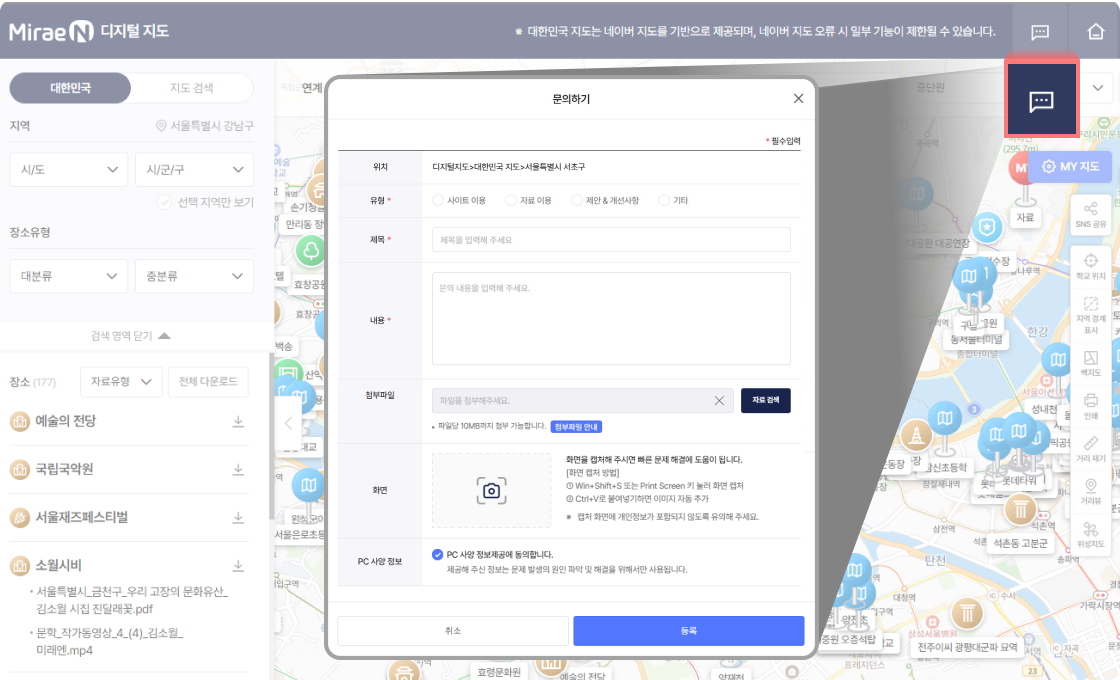The width and height of the screenshot is (1120, 680).
Task: Click the home icon in the header
Action: click(x=1095, y=31)
